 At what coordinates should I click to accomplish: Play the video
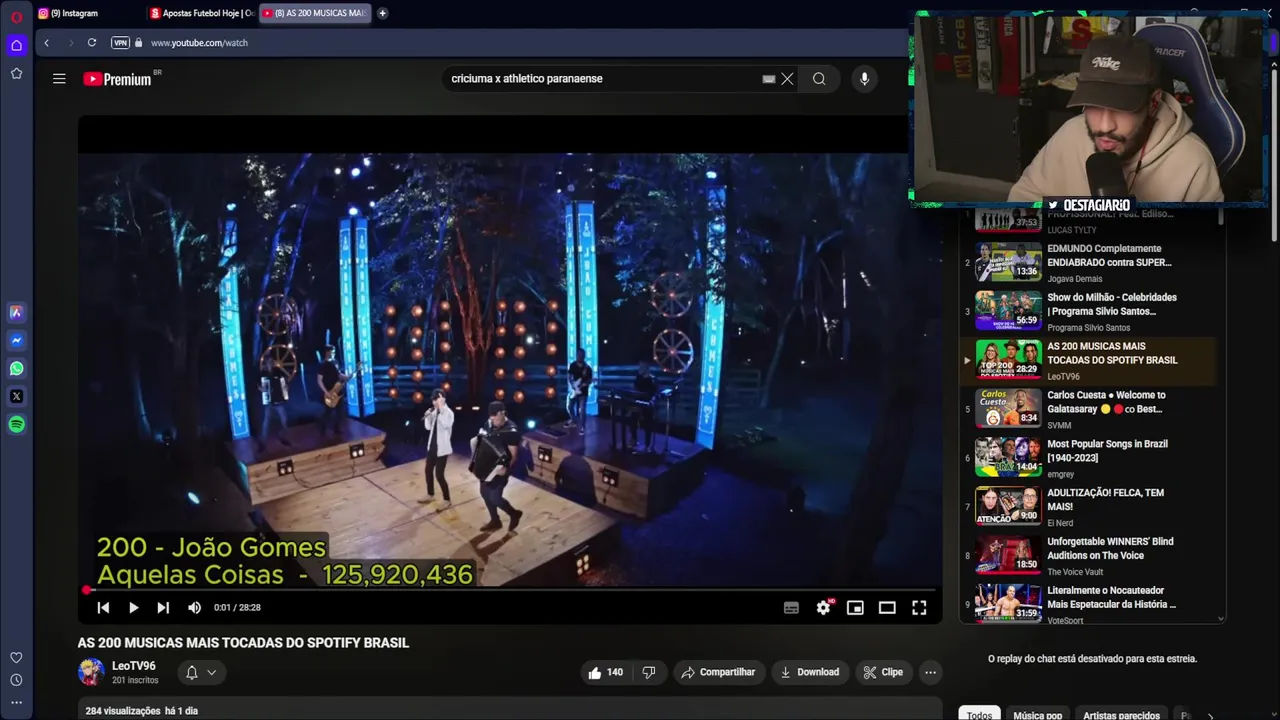[x=133, y=607]
